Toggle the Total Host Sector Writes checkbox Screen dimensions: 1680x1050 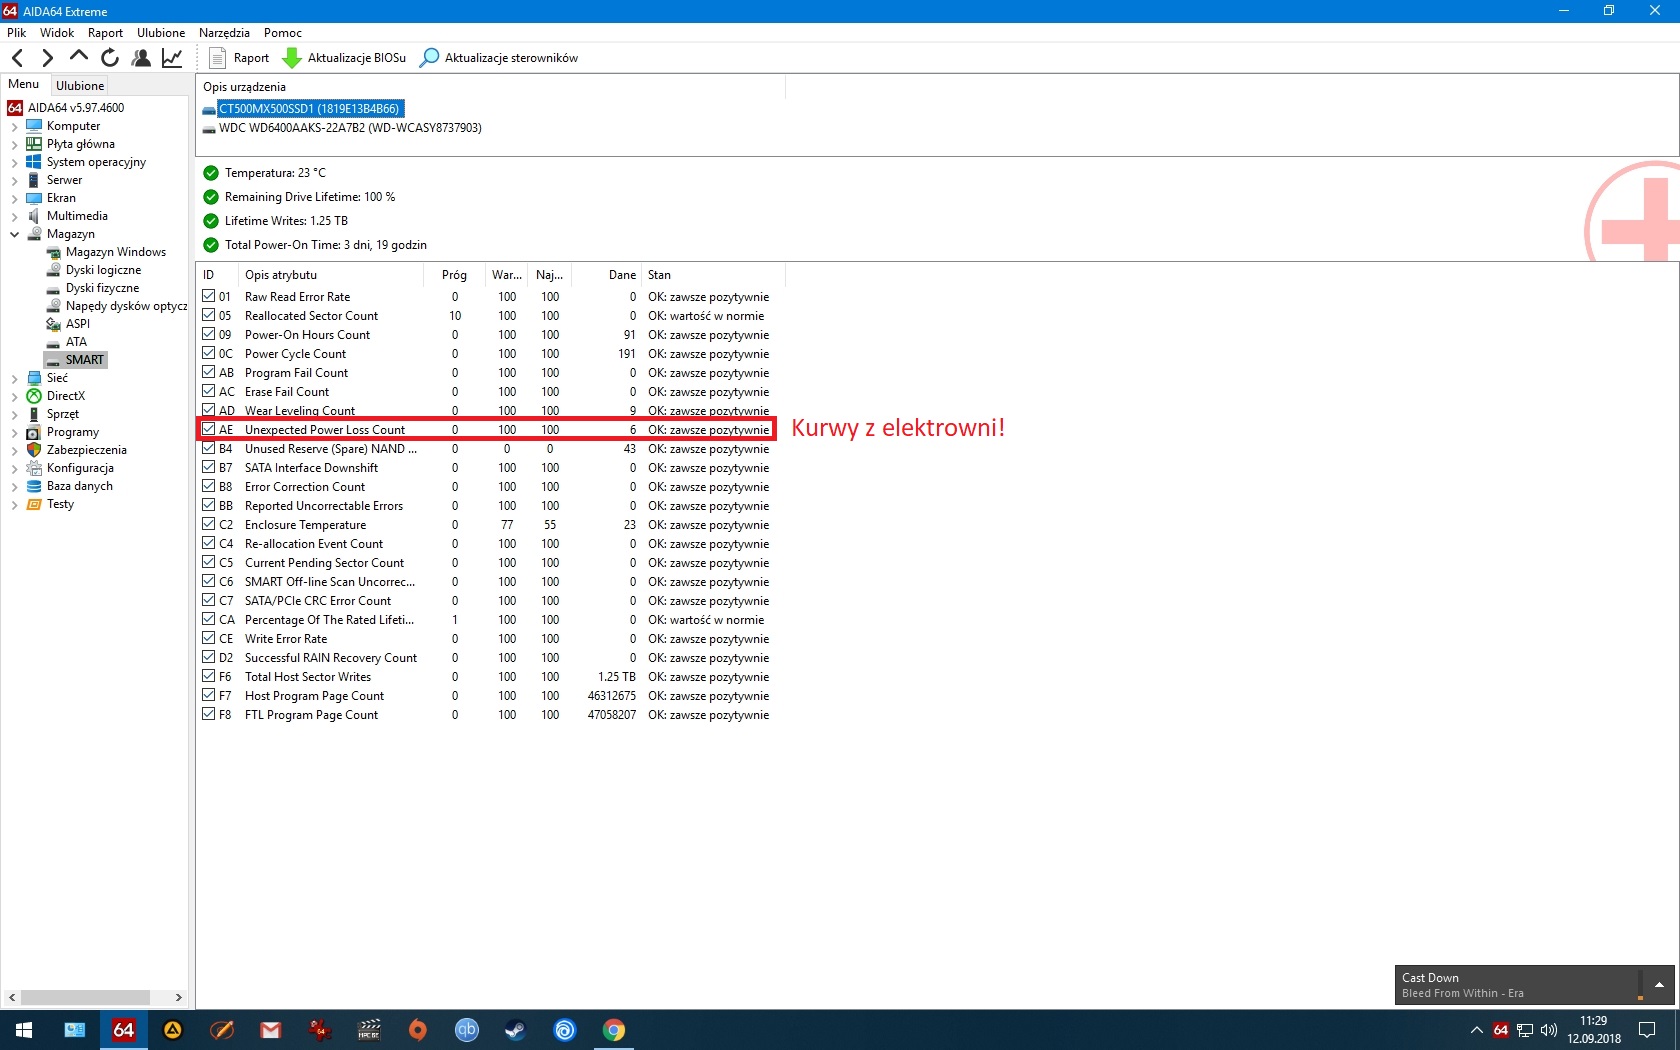(209, 676)
